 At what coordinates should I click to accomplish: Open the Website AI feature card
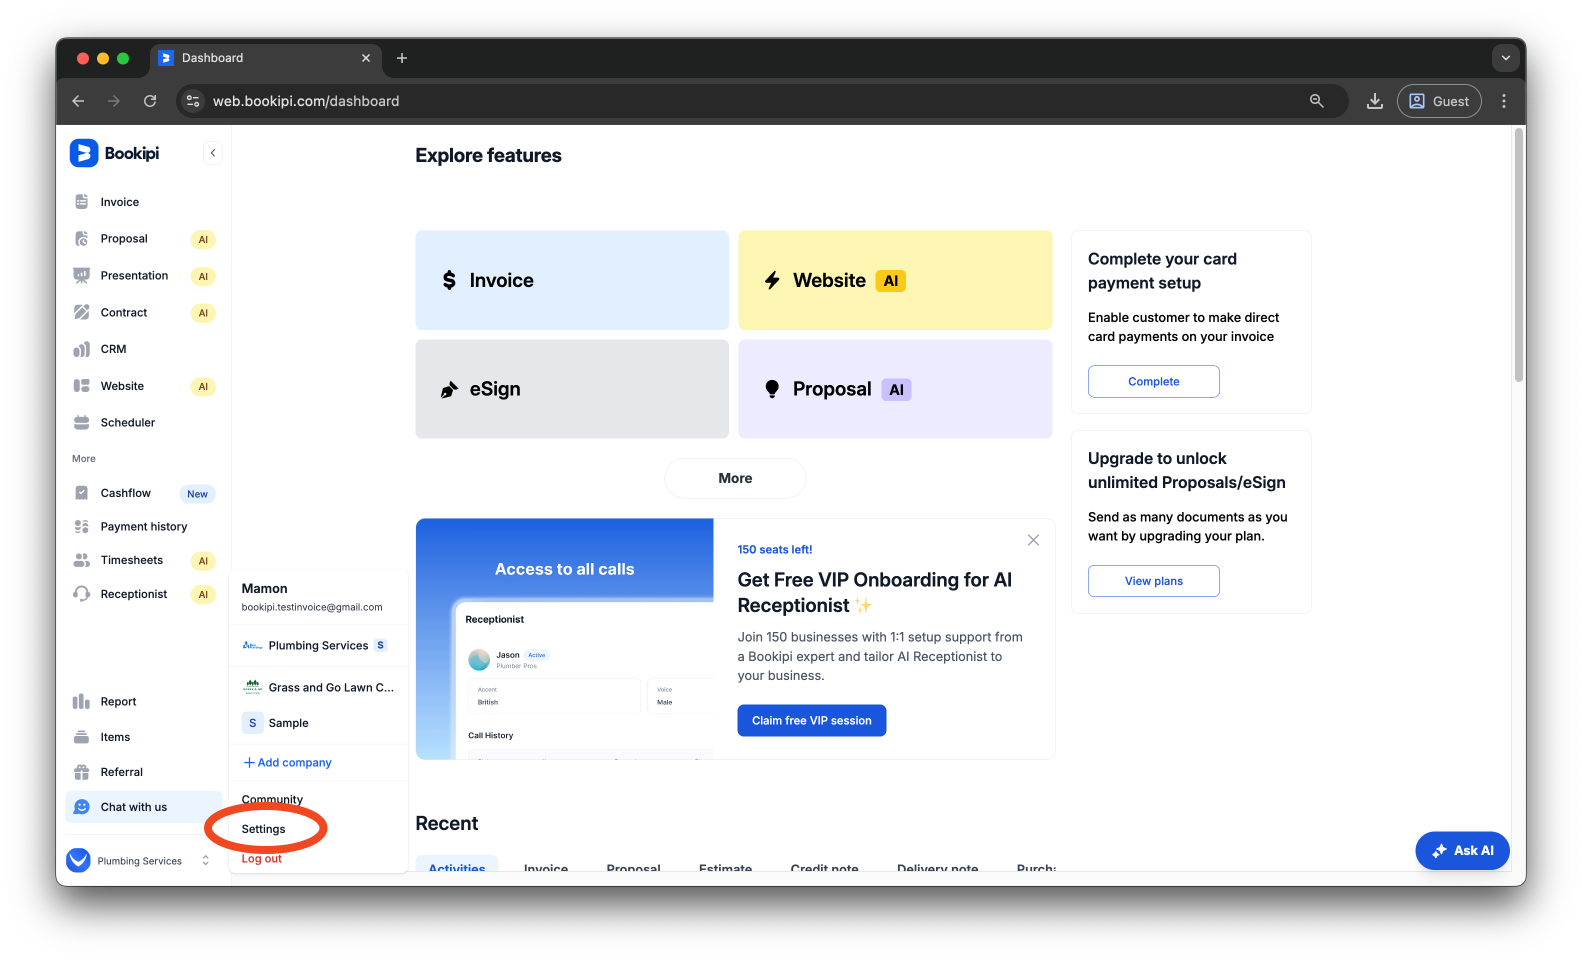(x=895, y=280)
